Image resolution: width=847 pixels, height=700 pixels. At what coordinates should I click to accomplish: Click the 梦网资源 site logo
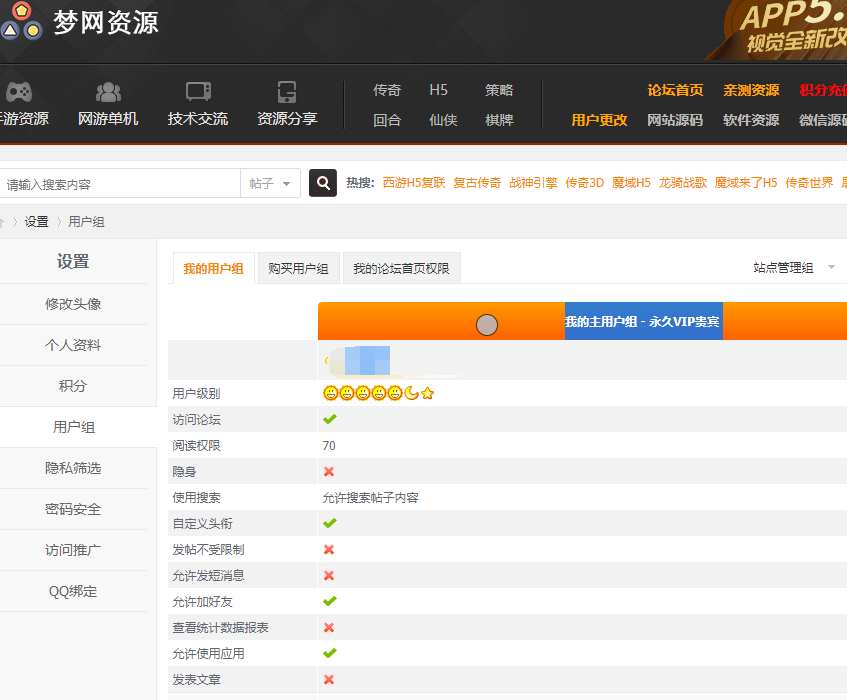click(x=80, y=22)
